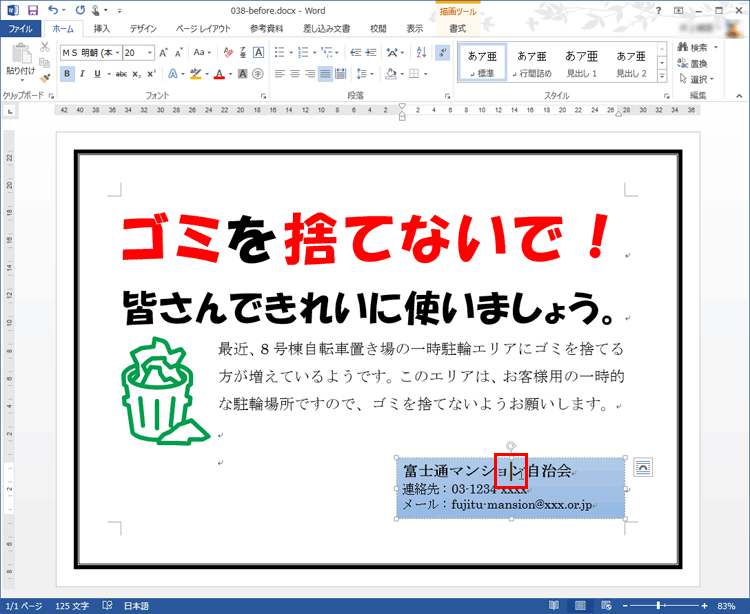This screenshot has width=750, height=614.
Task: Undo the last action
Action: tap(53, 10)
